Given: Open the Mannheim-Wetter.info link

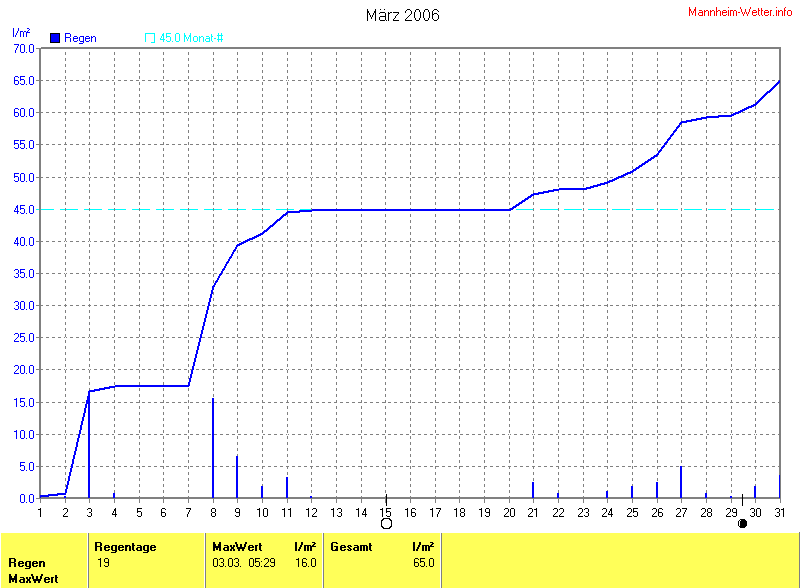Looking at the screenshot, I should pyautogui.click(x=740, y=11).
